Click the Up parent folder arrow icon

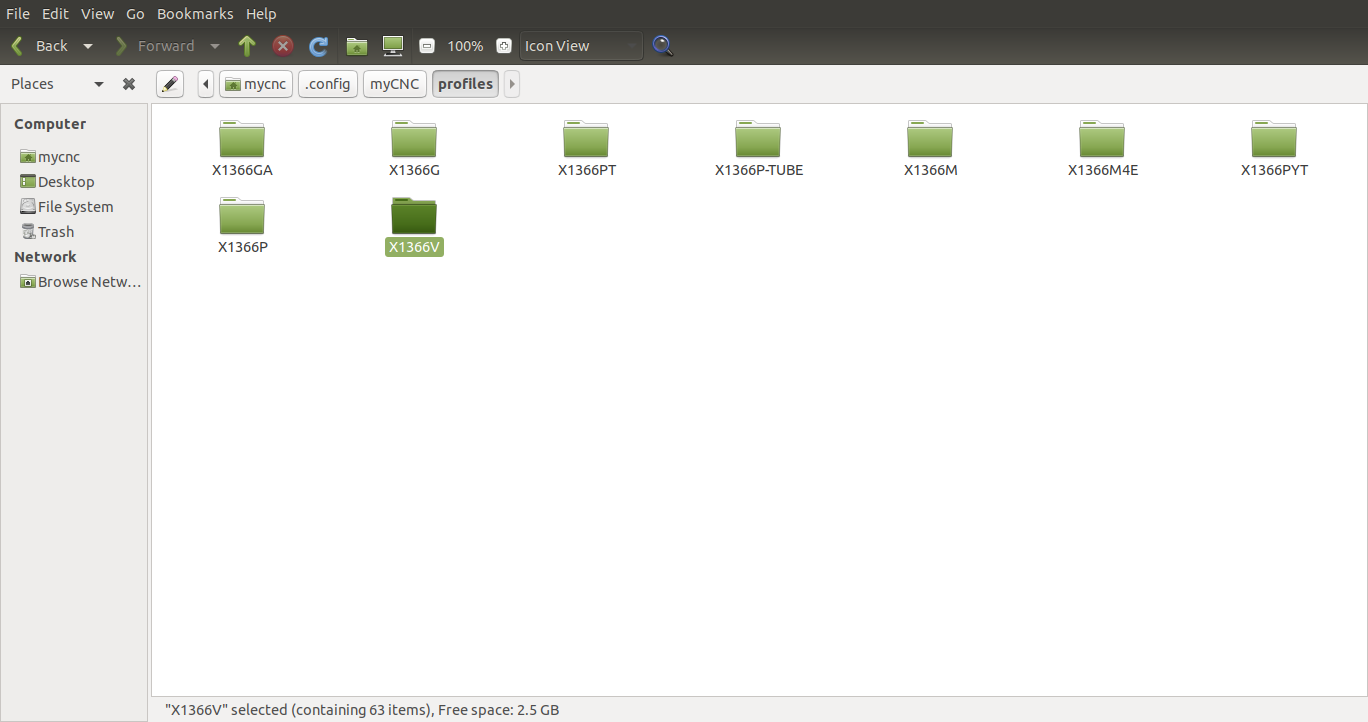247,46
